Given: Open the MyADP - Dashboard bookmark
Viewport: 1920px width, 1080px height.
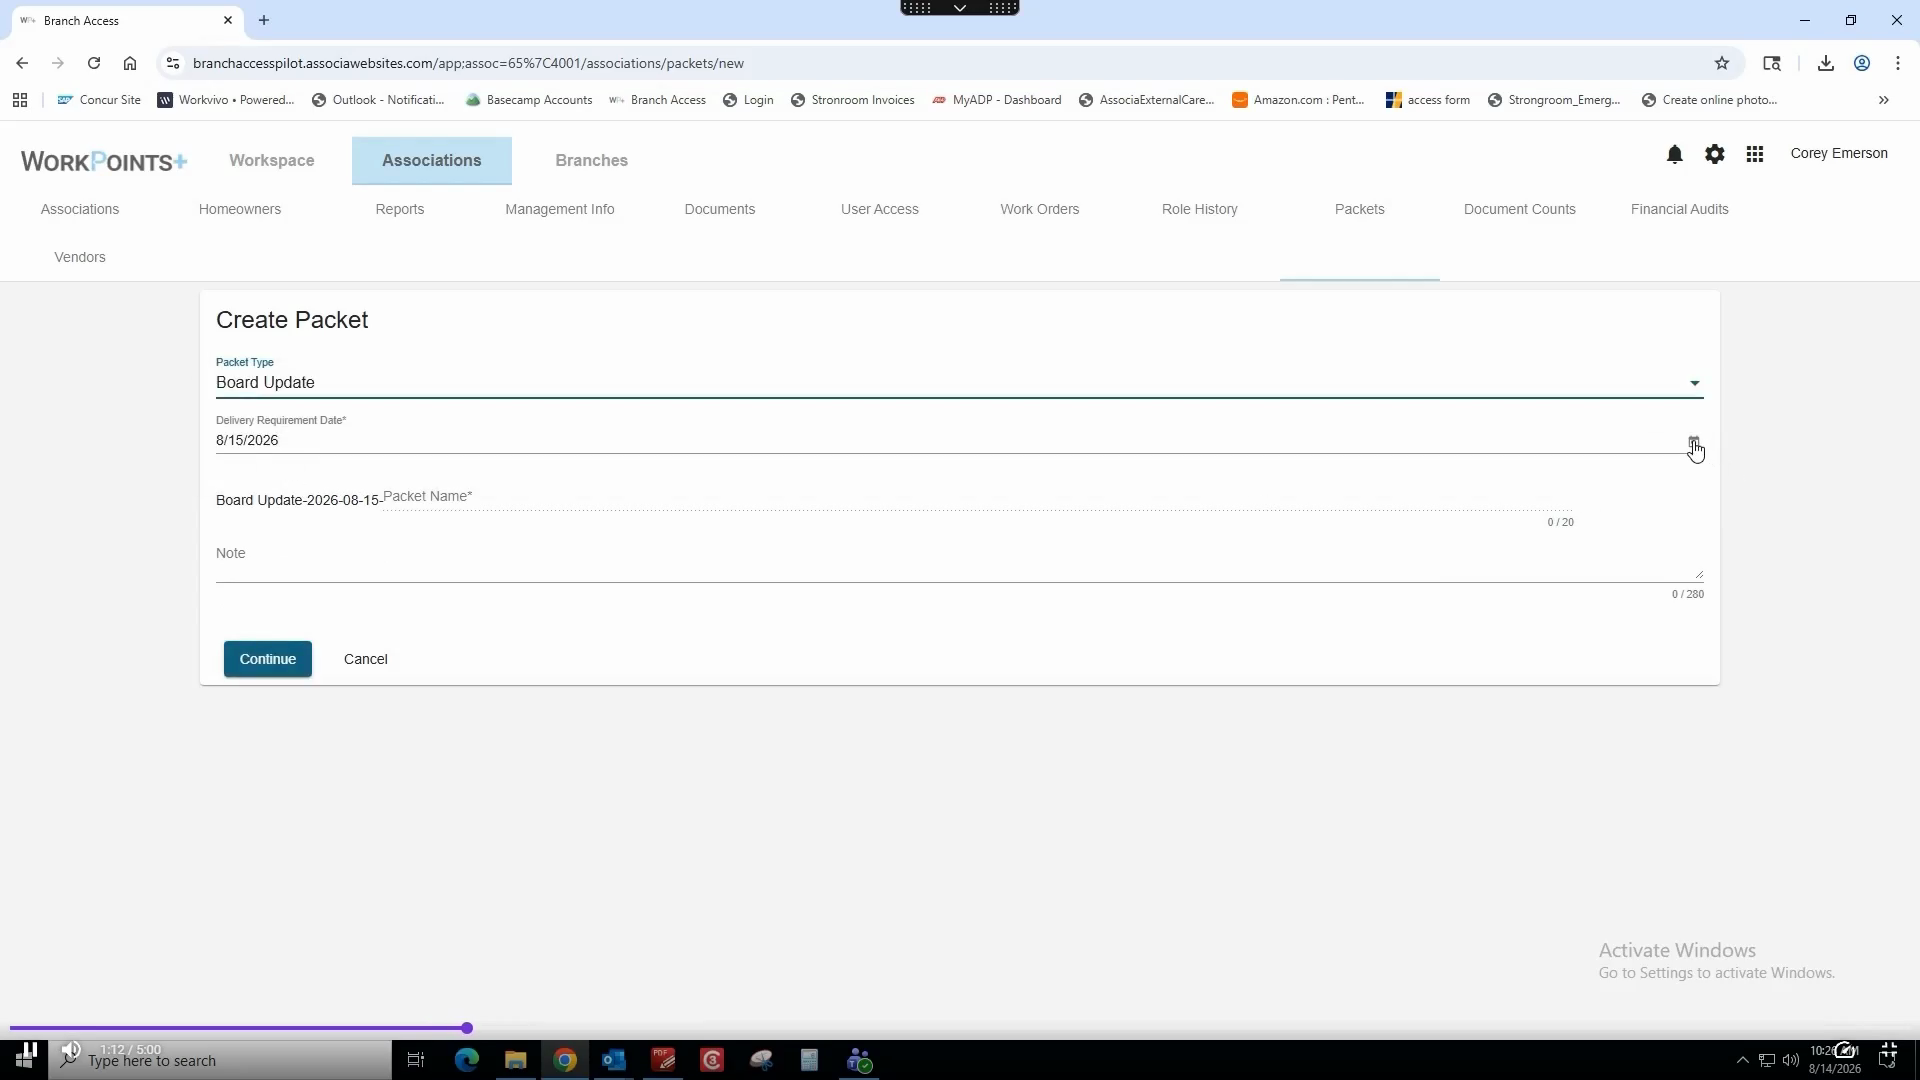Looking at the screenshot, I should (996, 100).
